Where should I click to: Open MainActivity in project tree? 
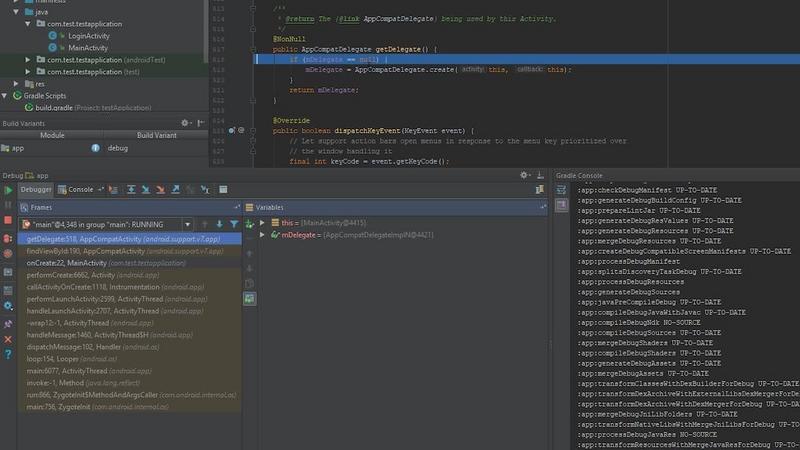[x=88, y=48]
